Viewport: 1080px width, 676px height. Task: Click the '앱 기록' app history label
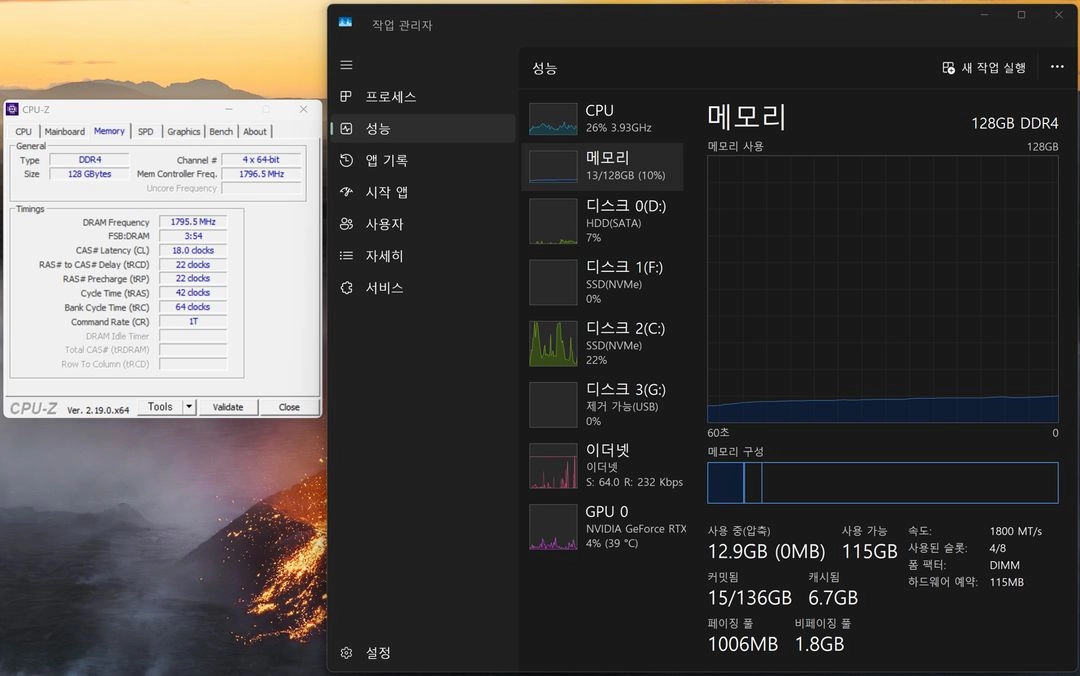click(386, 161)
